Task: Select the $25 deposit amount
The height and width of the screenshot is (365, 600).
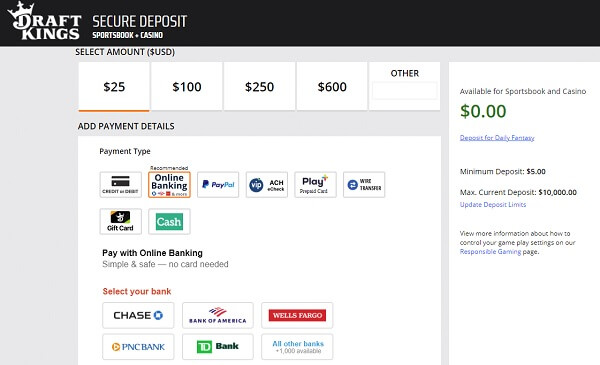Action: 114,87
